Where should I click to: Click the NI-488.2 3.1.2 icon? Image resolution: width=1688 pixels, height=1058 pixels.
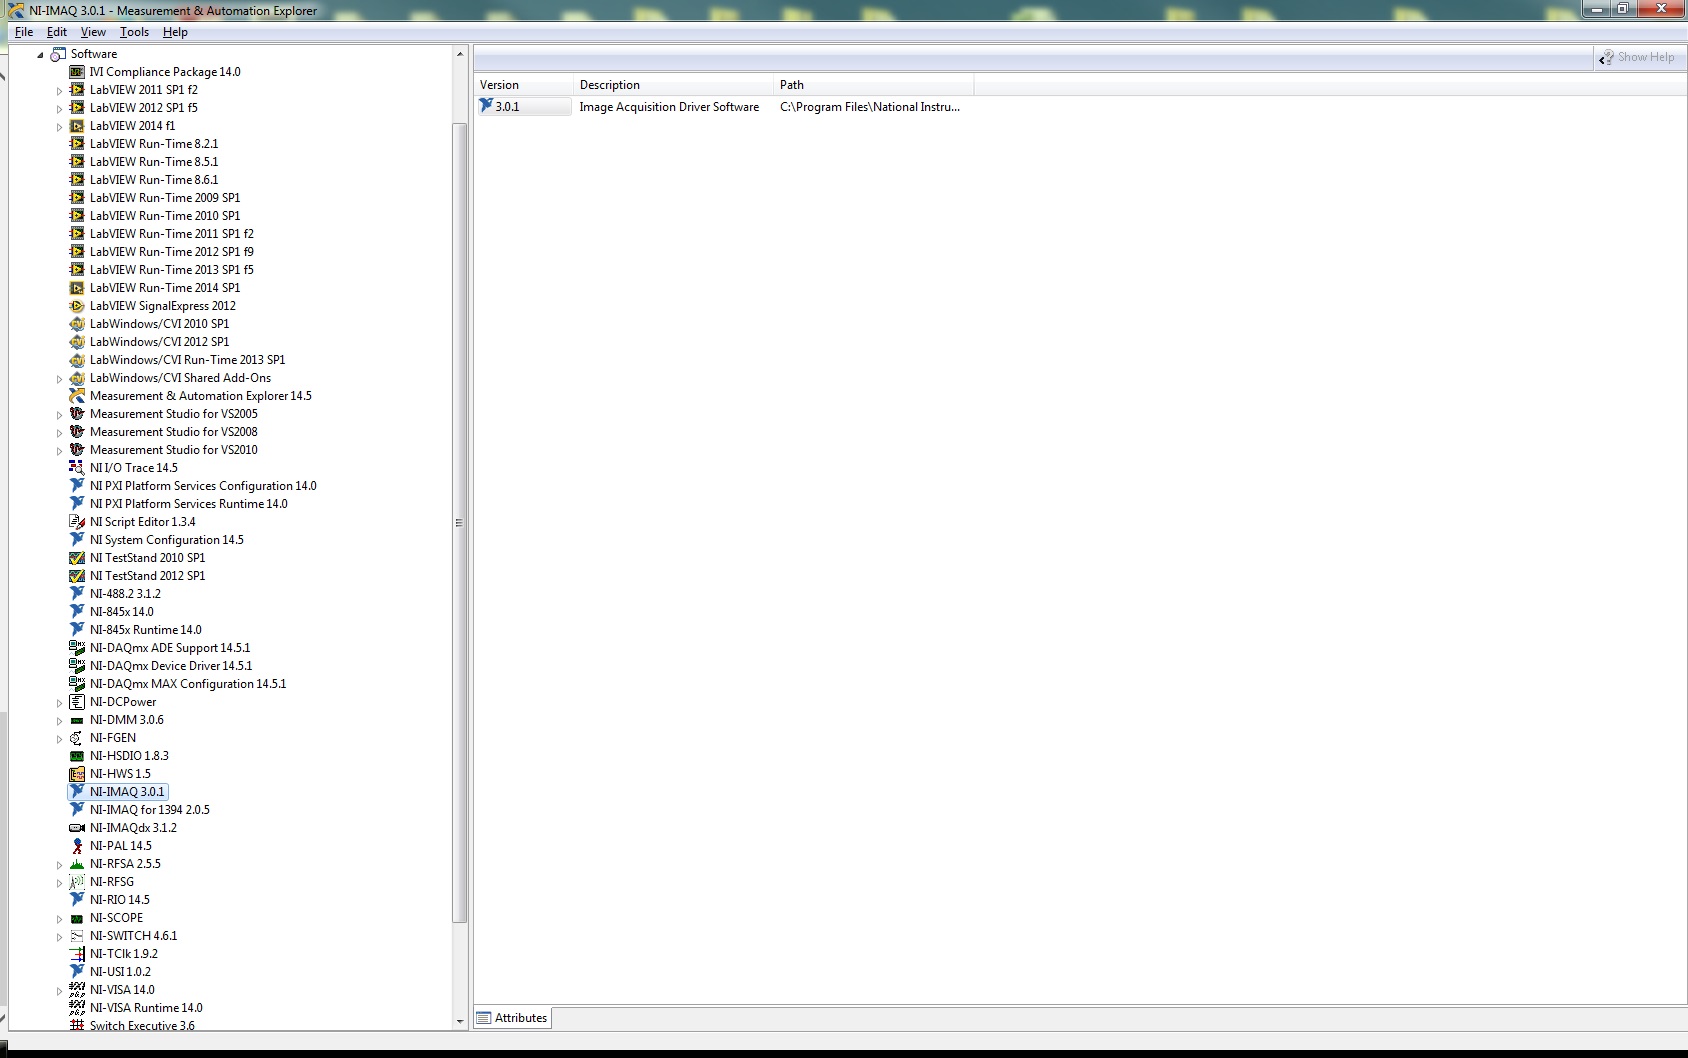(77, 594)
